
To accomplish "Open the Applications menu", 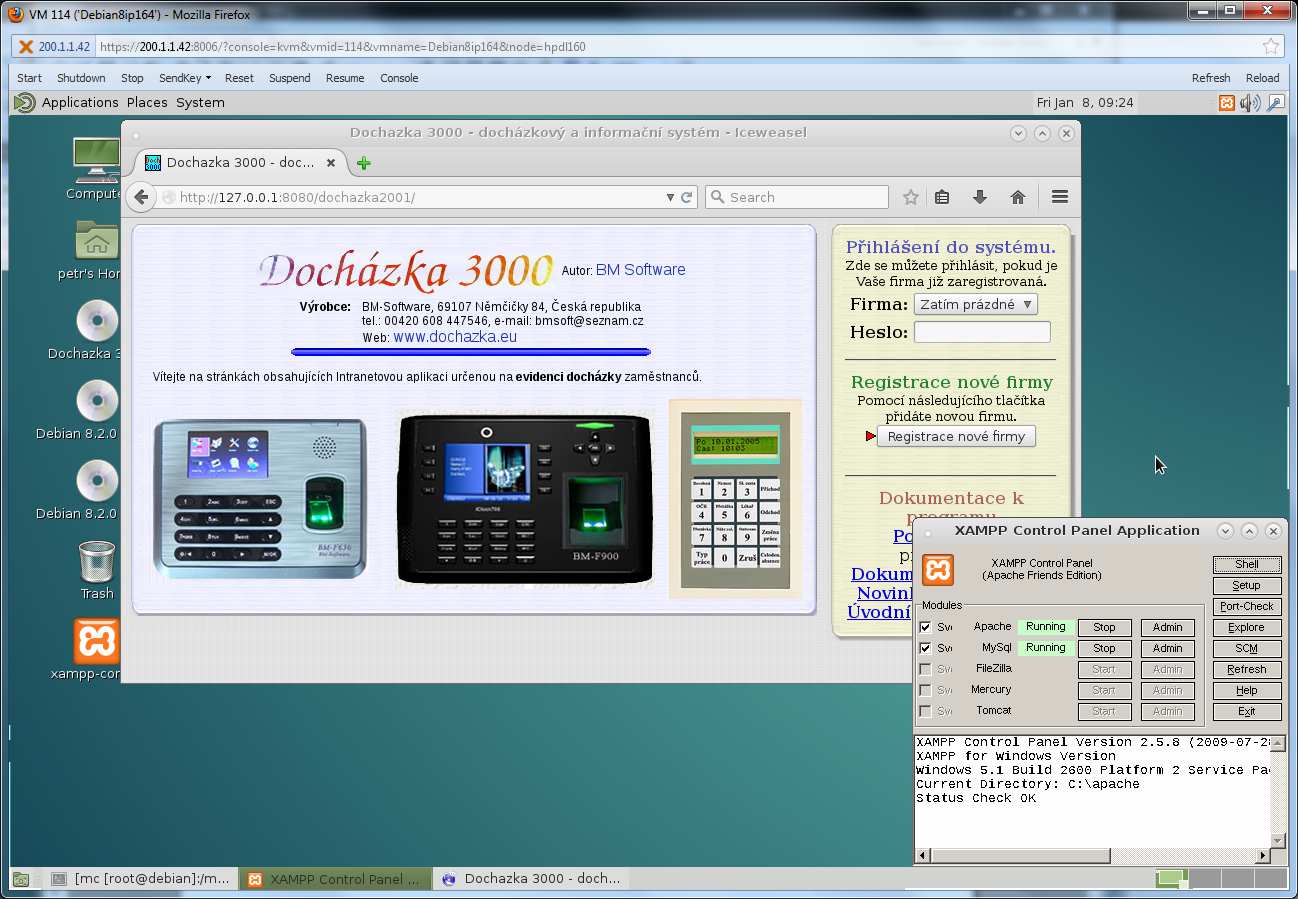I will (80, 102).
